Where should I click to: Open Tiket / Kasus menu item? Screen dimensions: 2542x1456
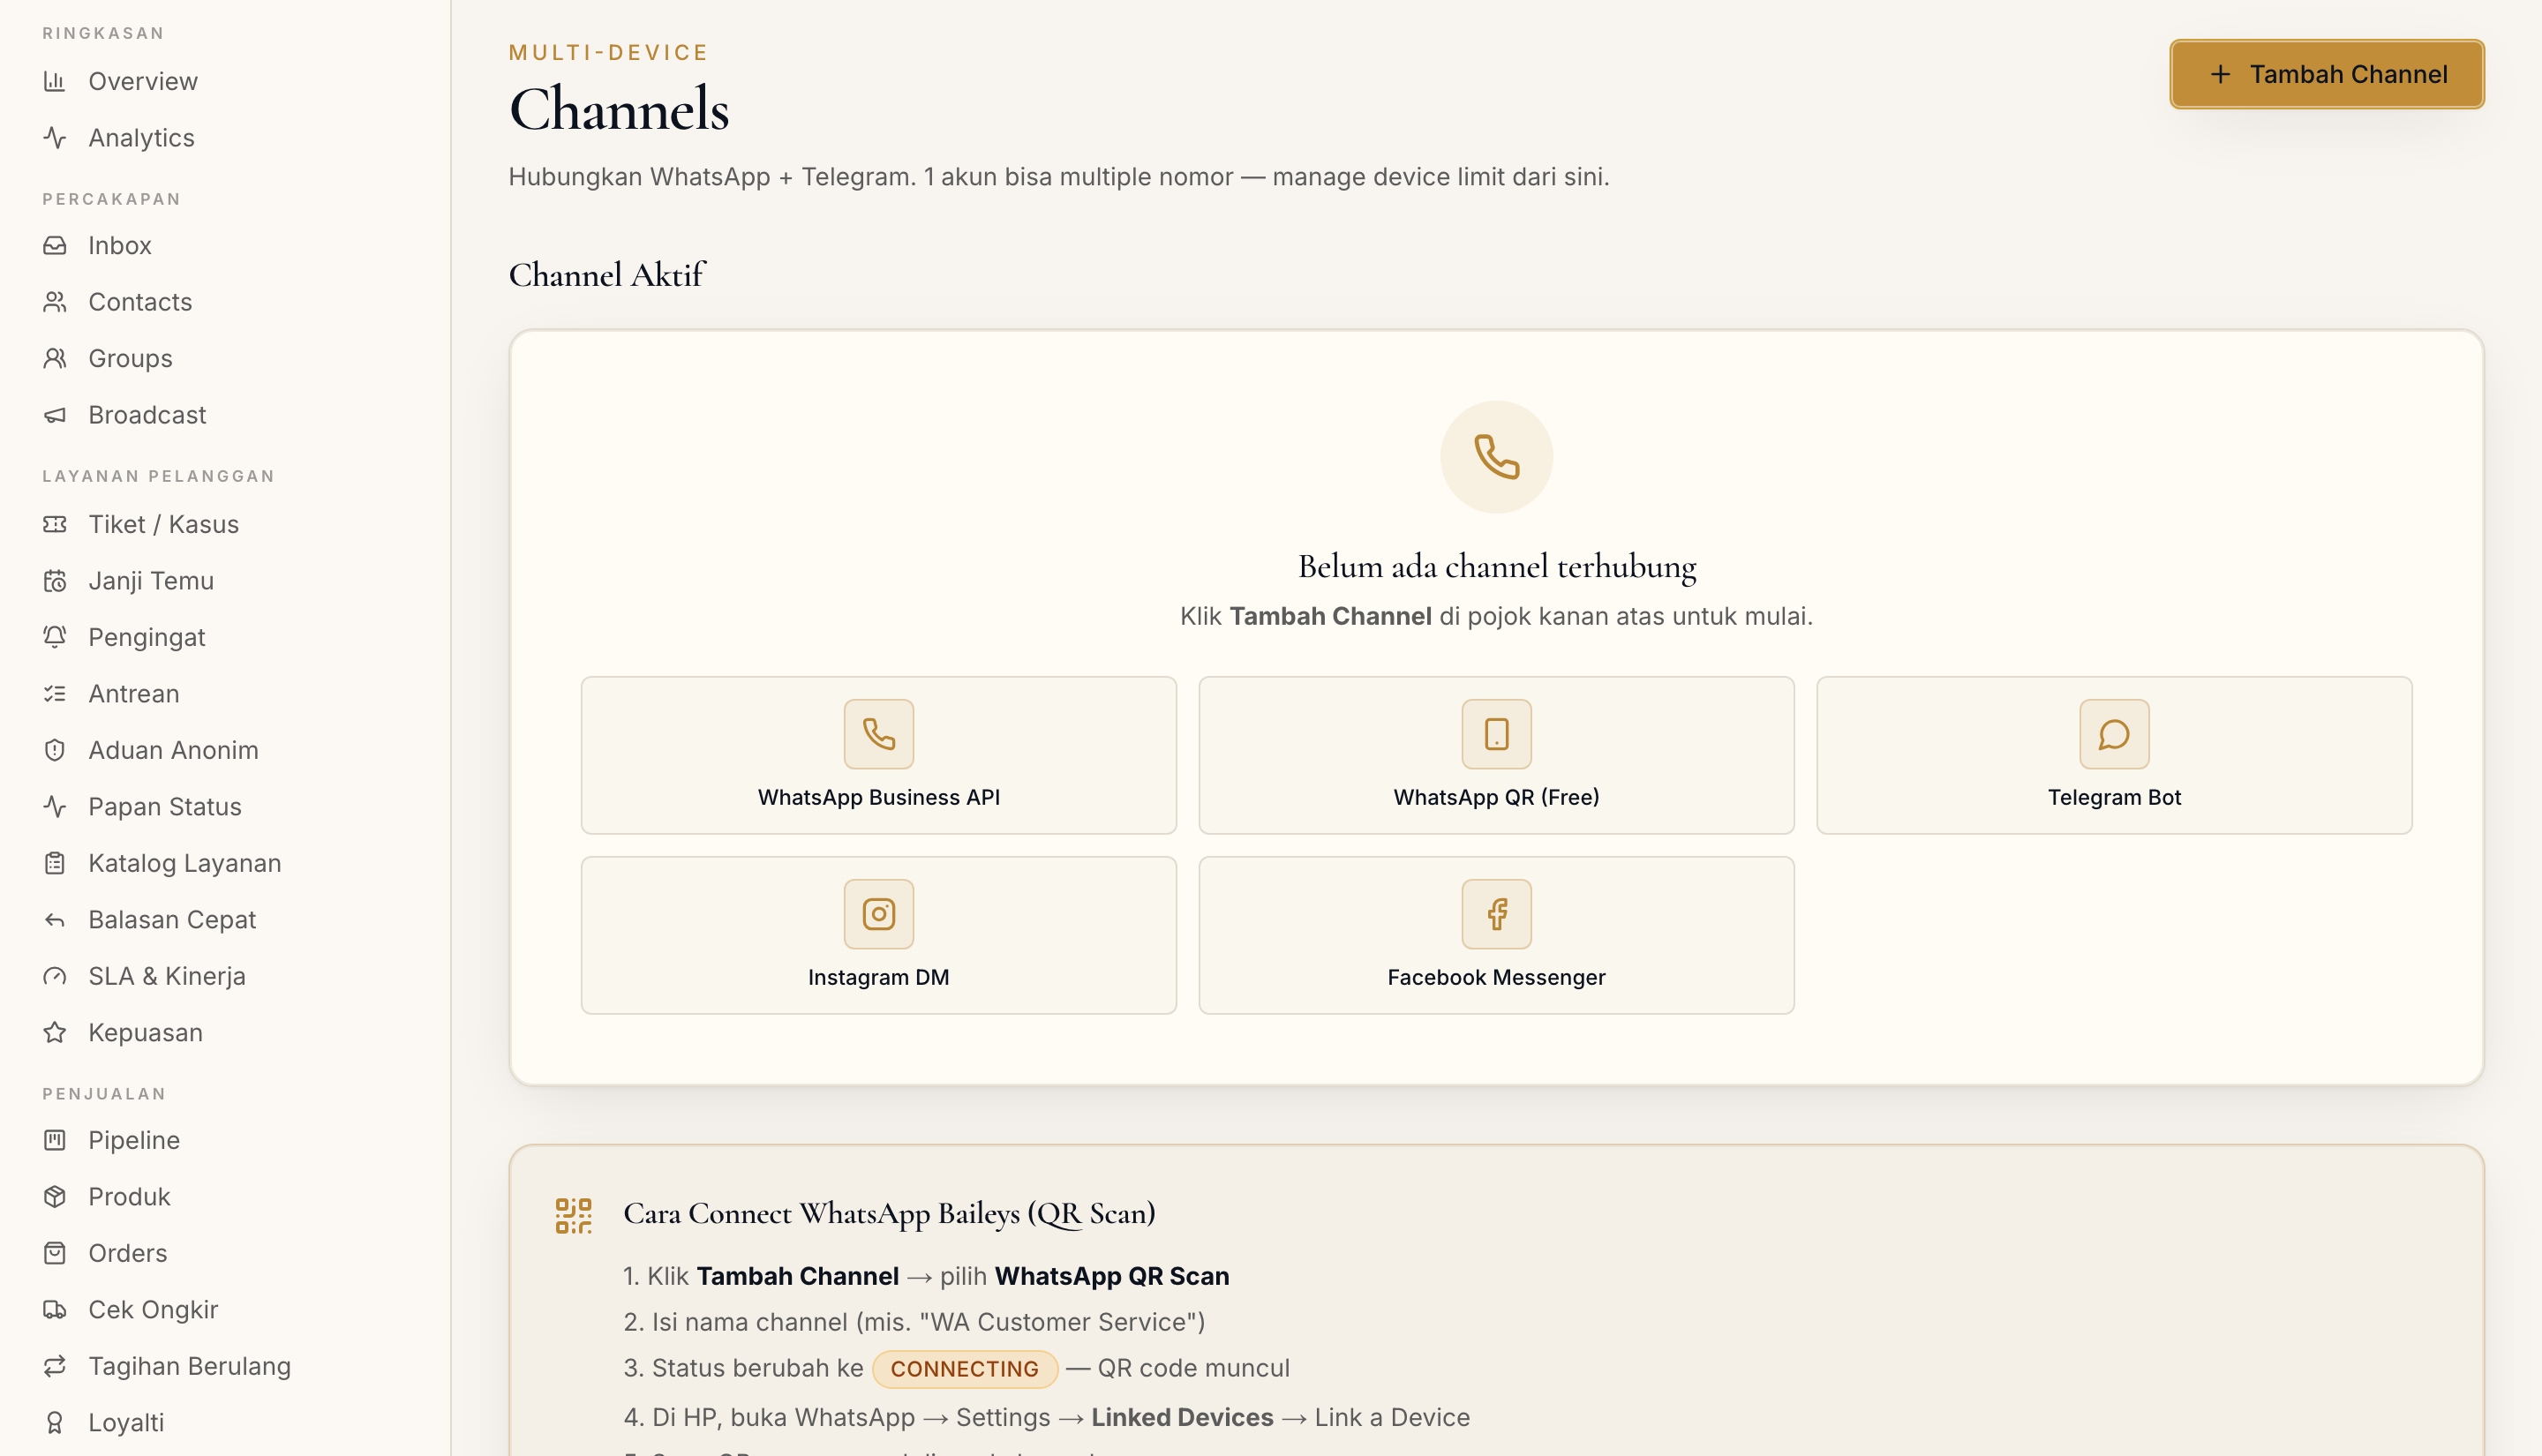click(226, 525)
